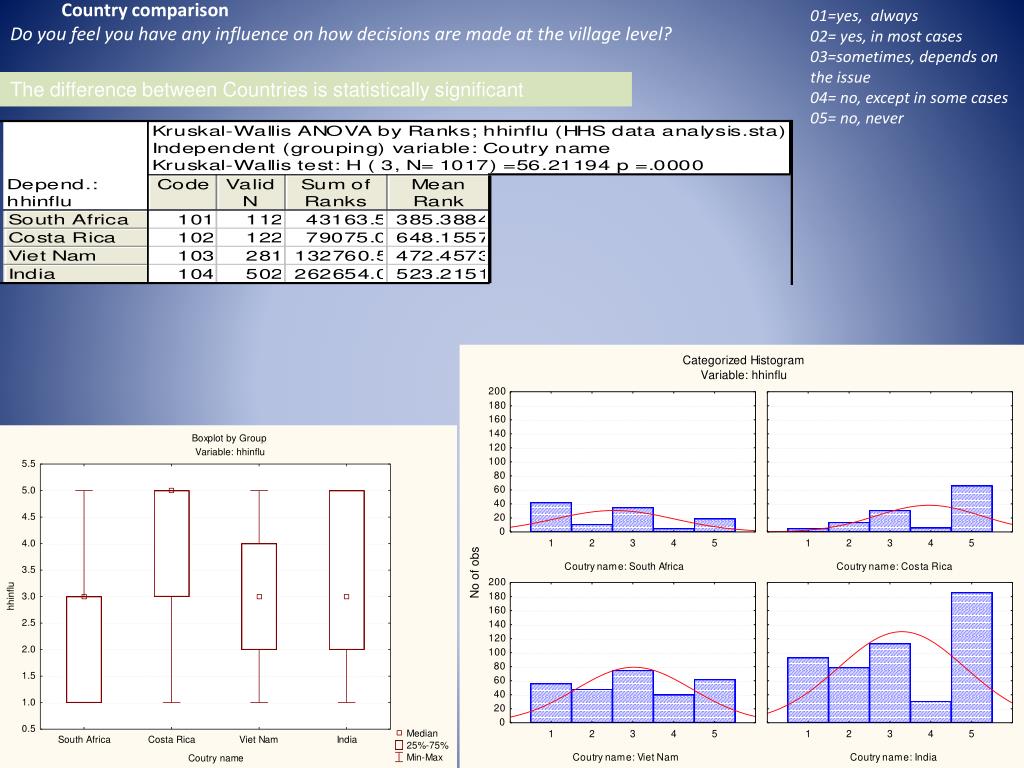Click India median marker in boxplot
The height and width of the screenshot is (768, 1024).
pos(347,596)
